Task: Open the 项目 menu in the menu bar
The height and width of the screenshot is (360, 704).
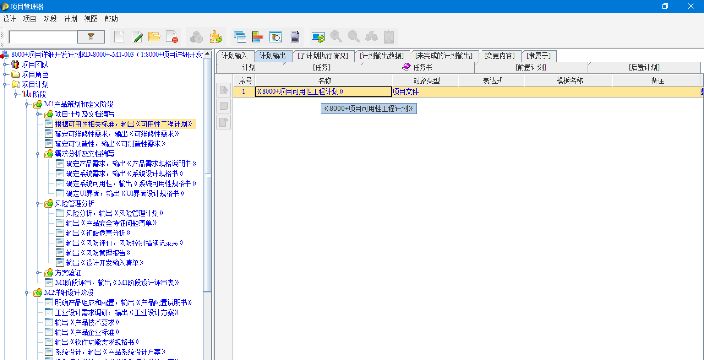Action: (x=29, y=19)
